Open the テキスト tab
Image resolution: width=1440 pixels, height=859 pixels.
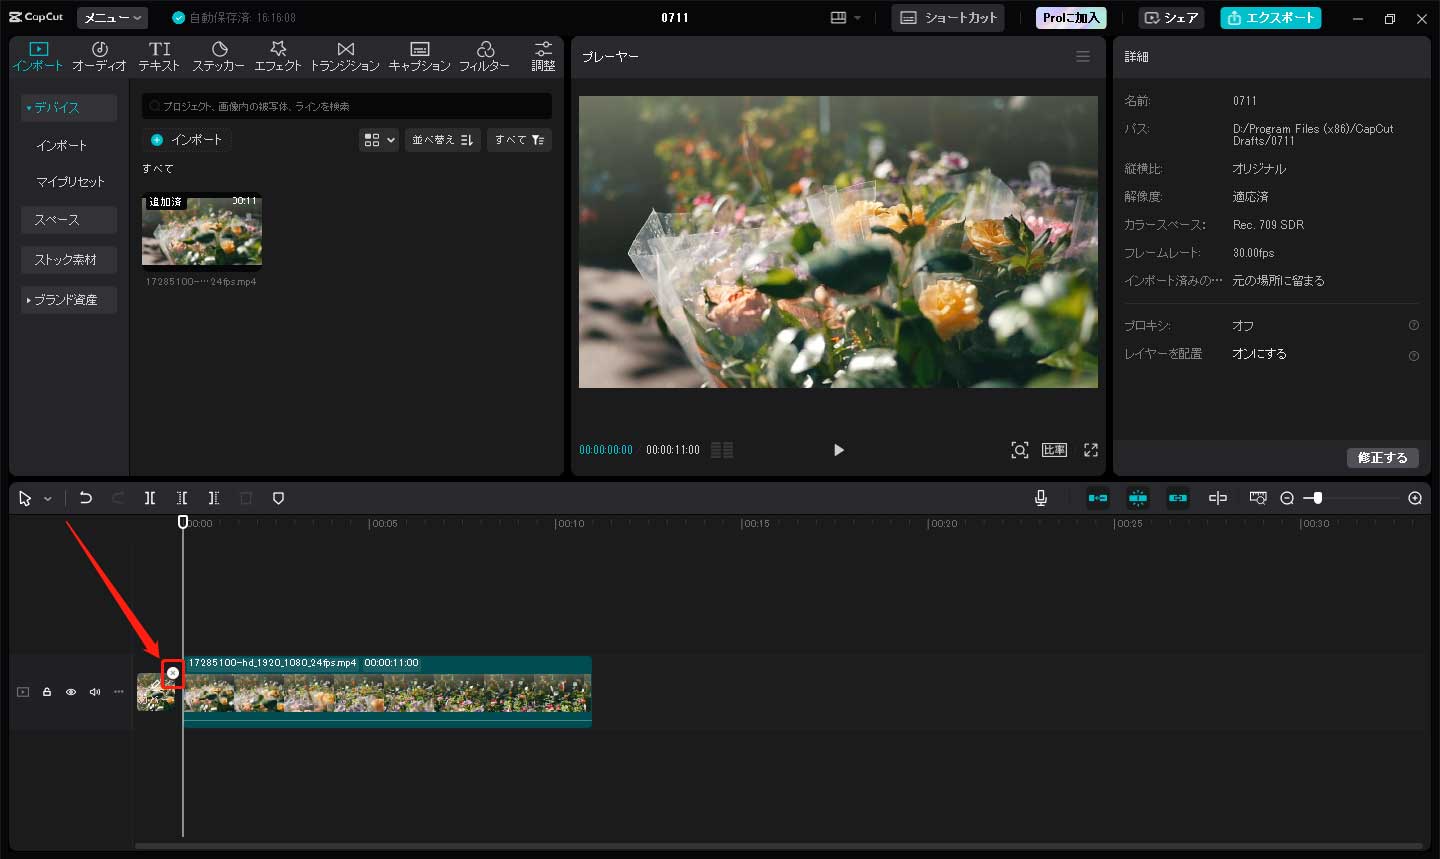point(159,56)
